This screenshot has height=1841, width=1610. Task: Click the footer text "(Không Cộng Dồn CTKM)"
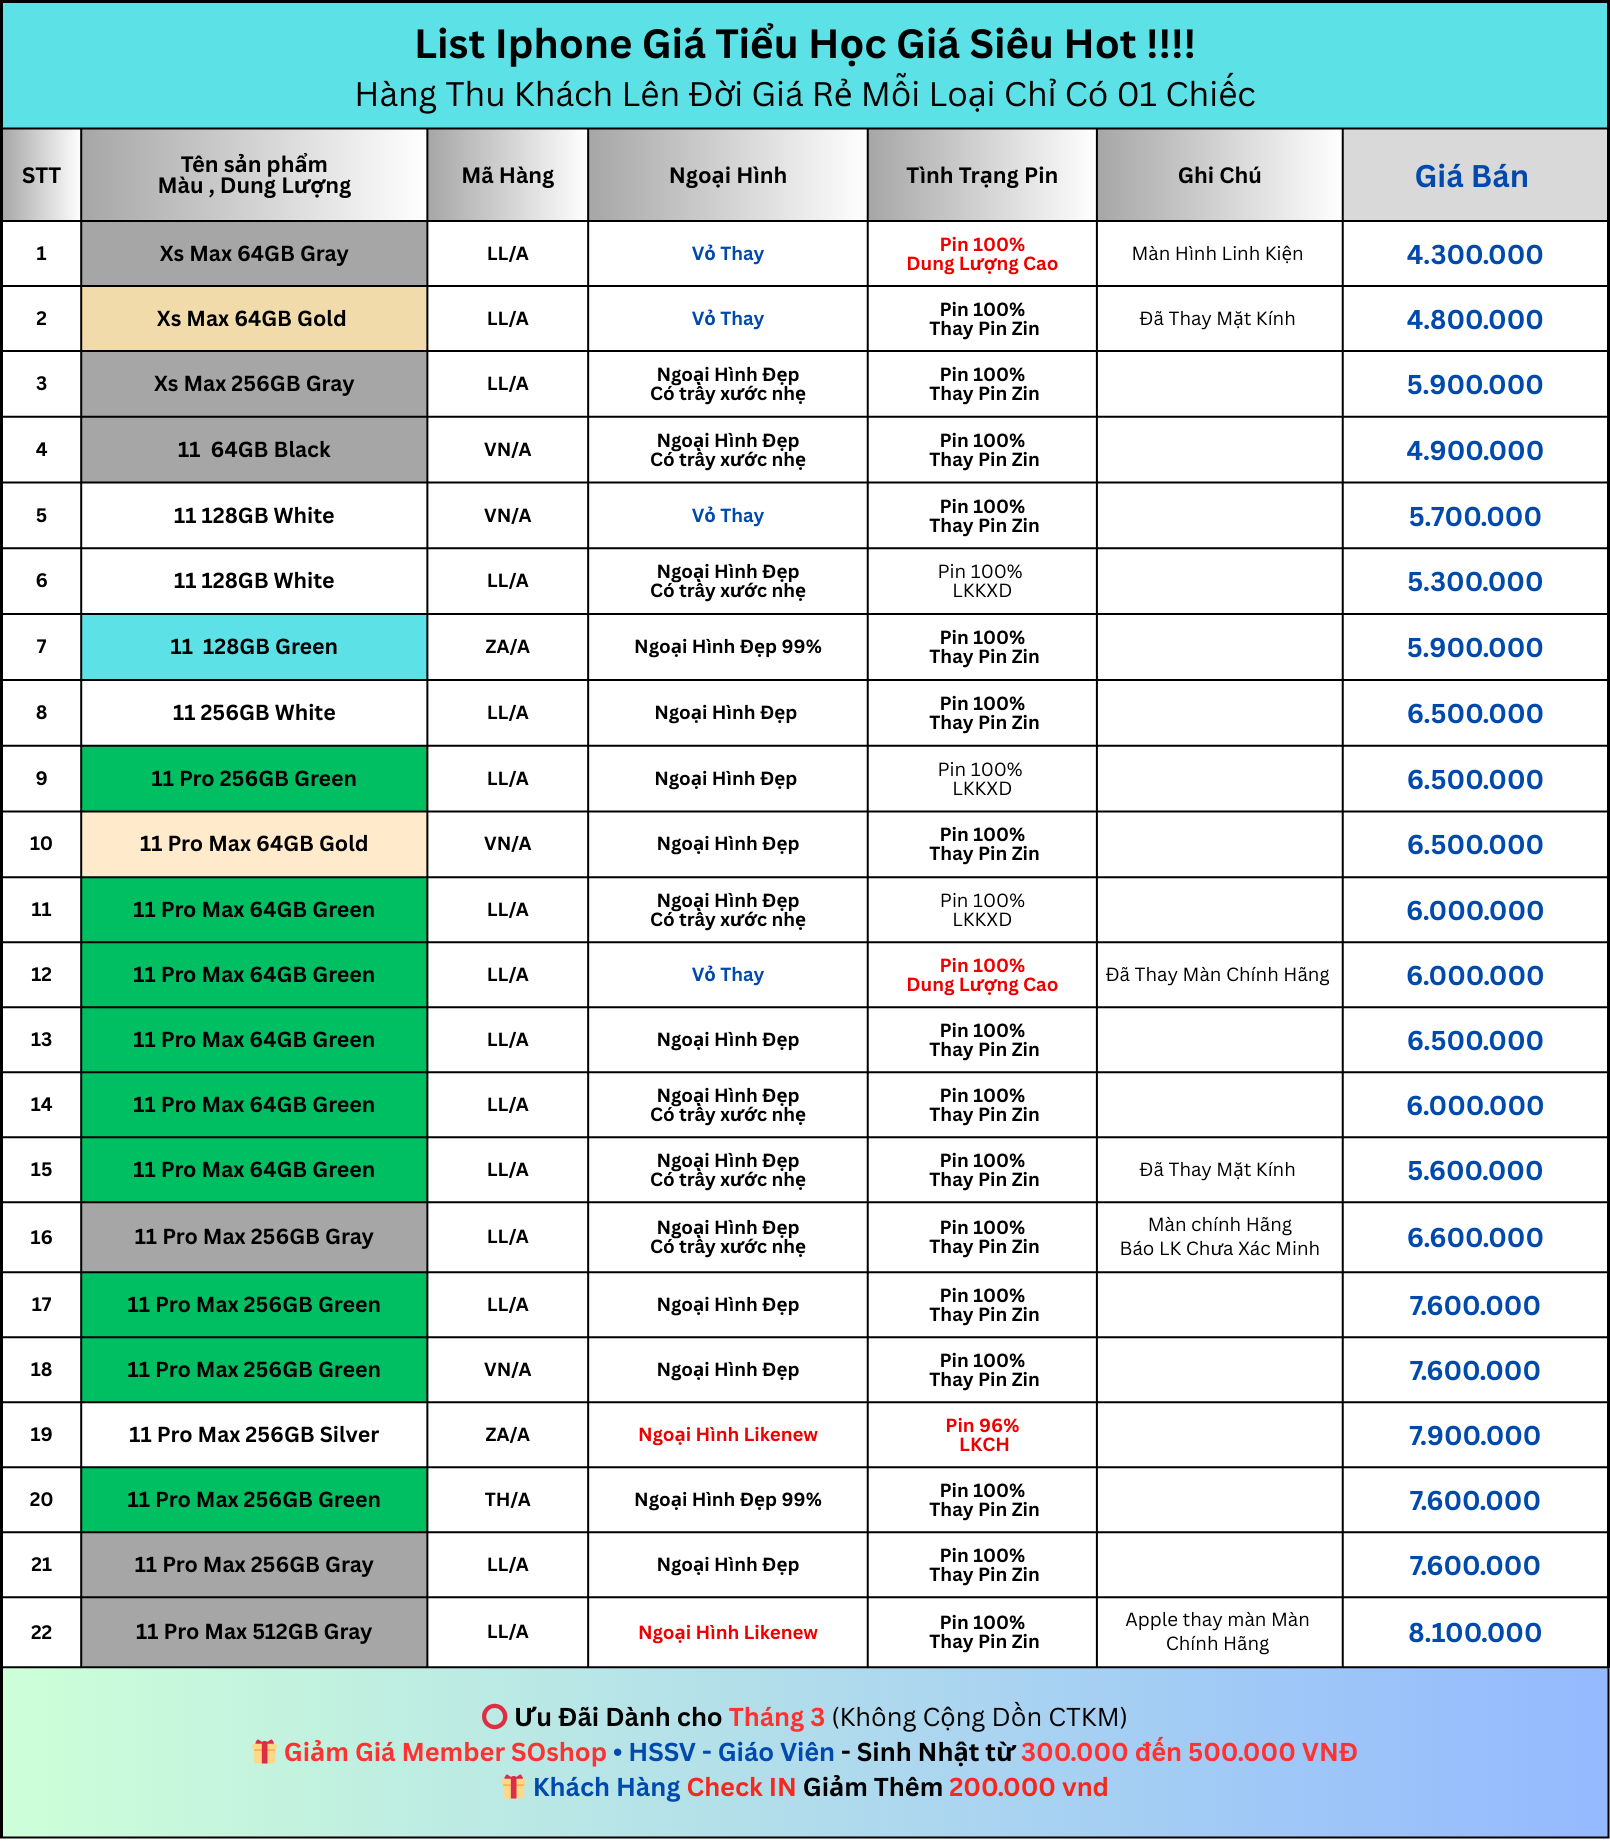[x=980, y=1718]
